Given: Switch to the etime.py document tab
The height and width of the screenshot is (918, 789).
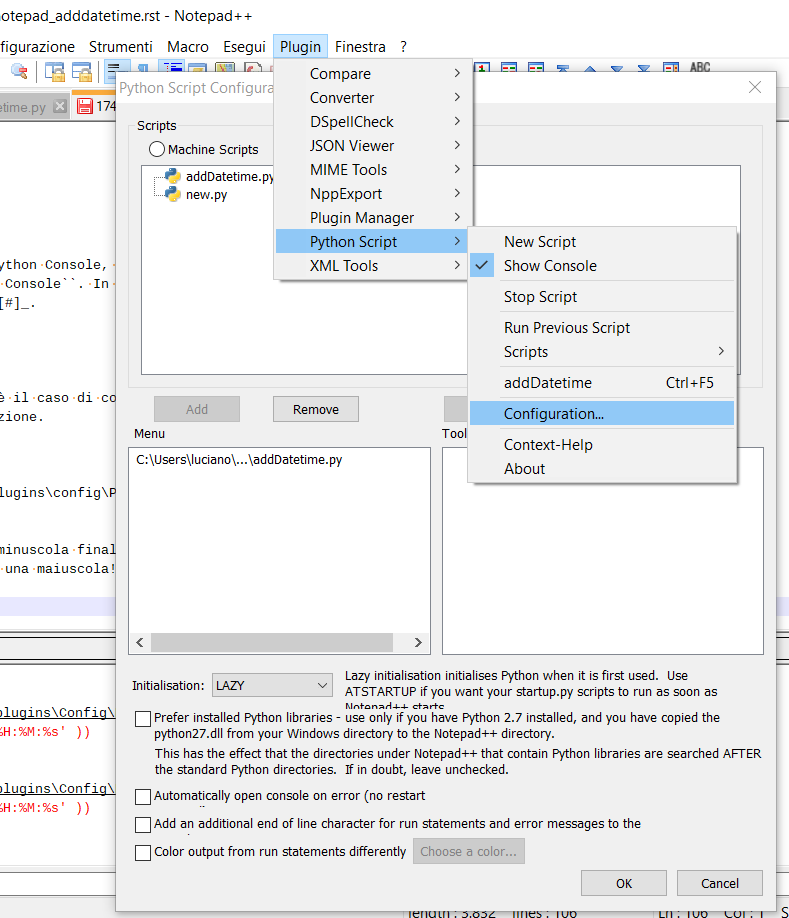Looking at the screenshot, I should click(23, 107).
